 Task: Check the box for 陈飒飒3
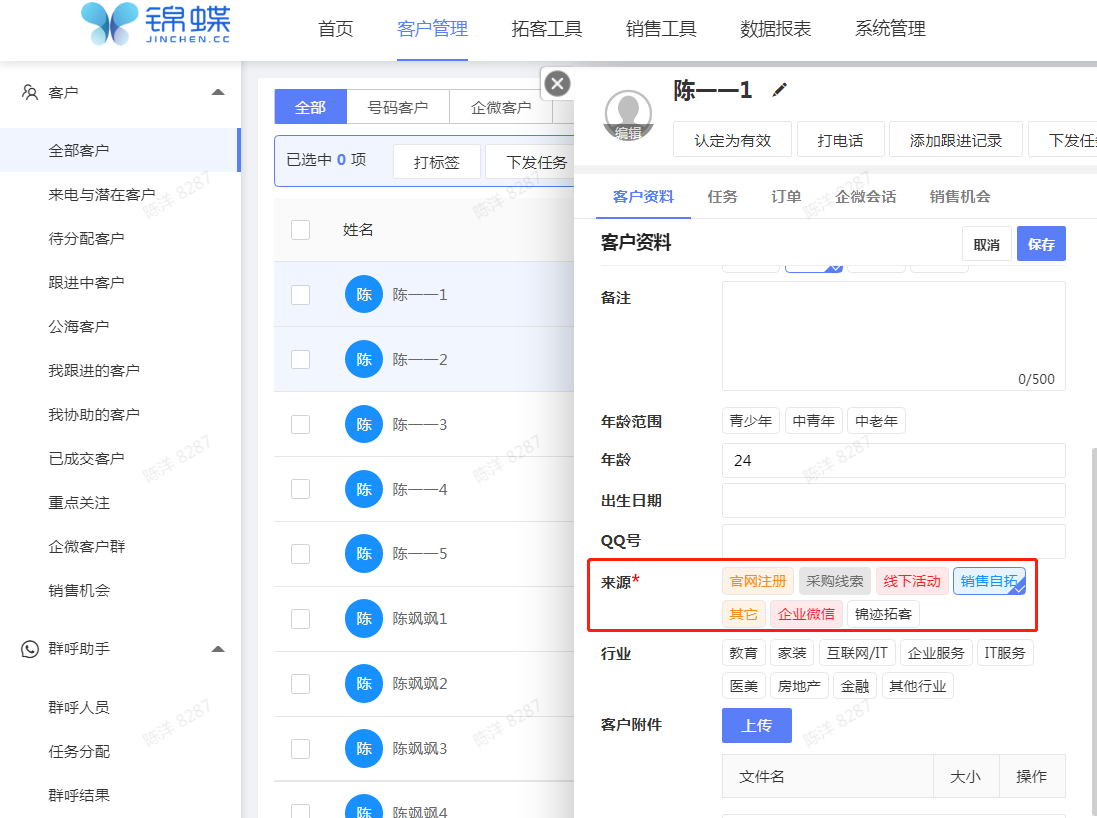click(300, 748)
